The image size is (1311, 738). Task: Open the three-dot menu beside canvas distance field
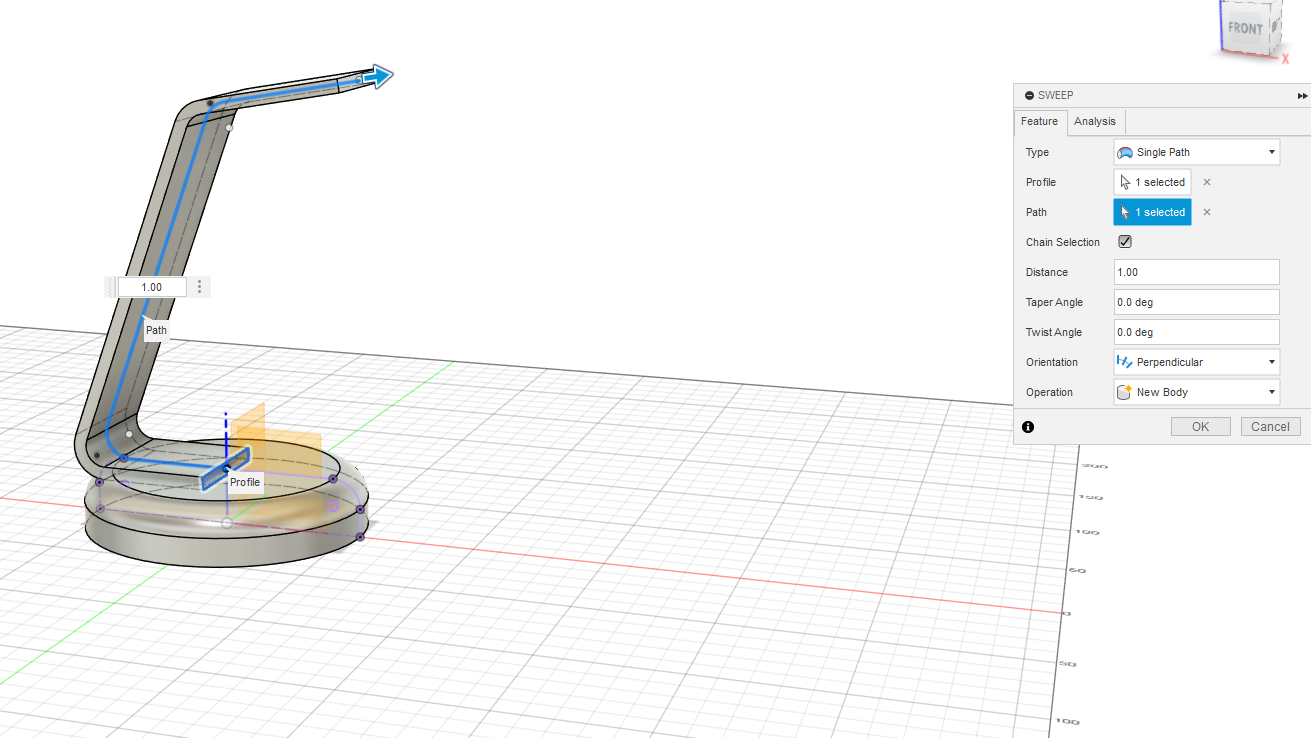[200, 287]
